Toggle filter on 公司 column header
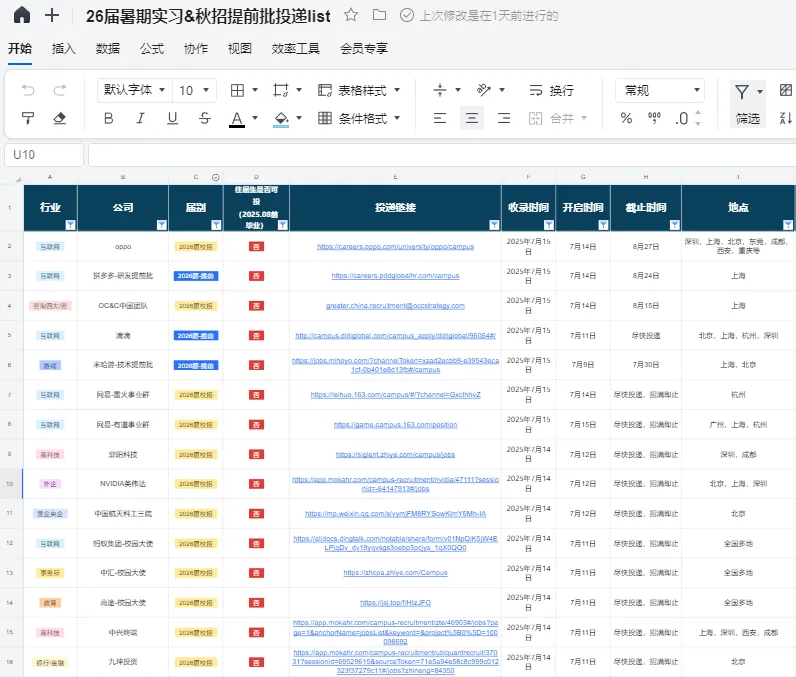The height and width of the screenshot is (677, 796). coord(161,225)
